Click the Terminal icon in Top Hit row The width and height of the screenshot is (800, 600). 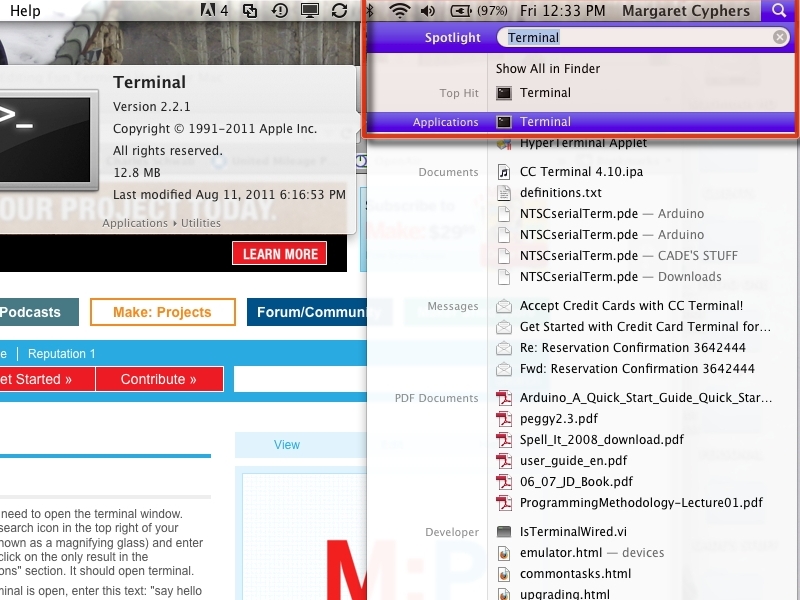[x=504, y=93]
